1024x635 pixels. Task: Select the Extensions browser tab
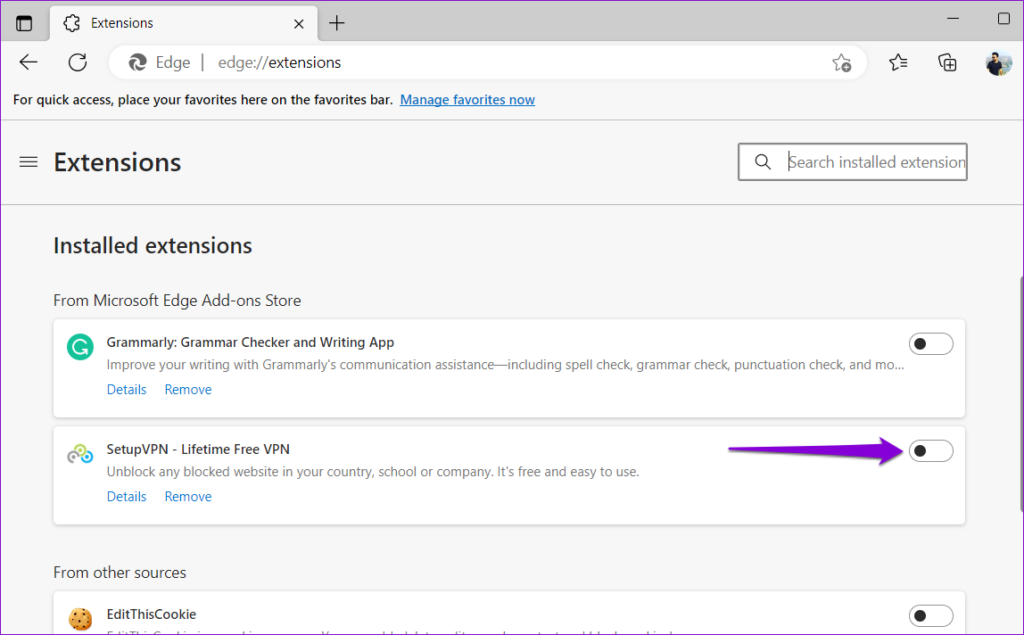180,22
